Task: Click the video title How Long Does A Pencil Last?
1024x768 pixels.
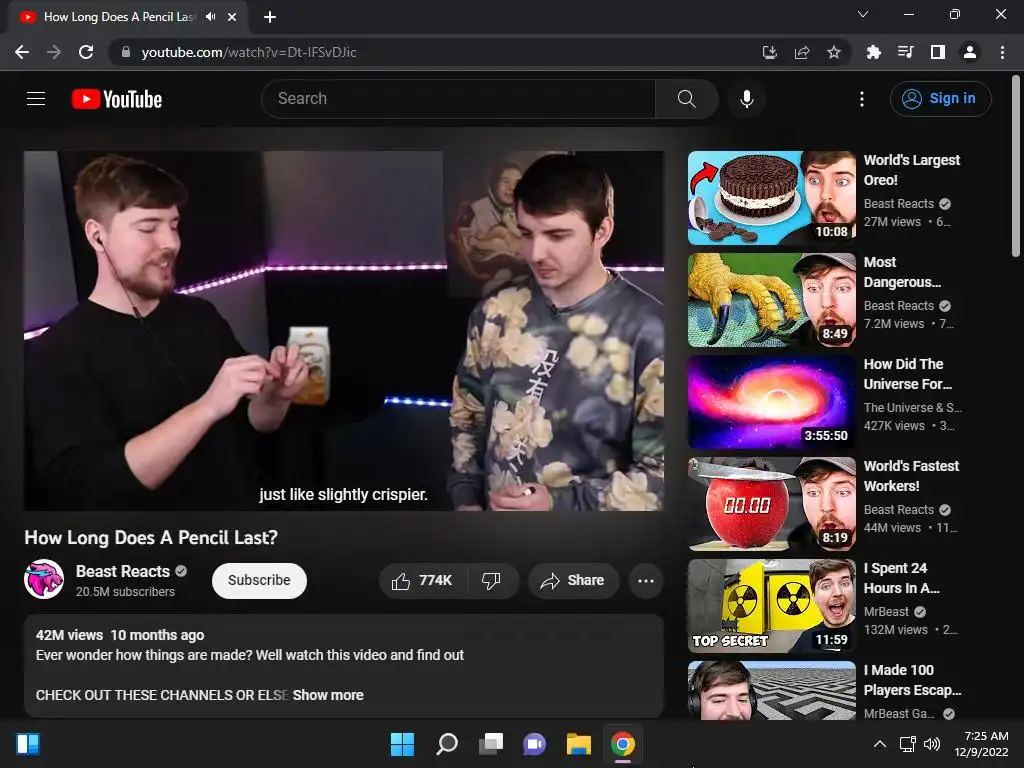Action: [x=151, y=537]
